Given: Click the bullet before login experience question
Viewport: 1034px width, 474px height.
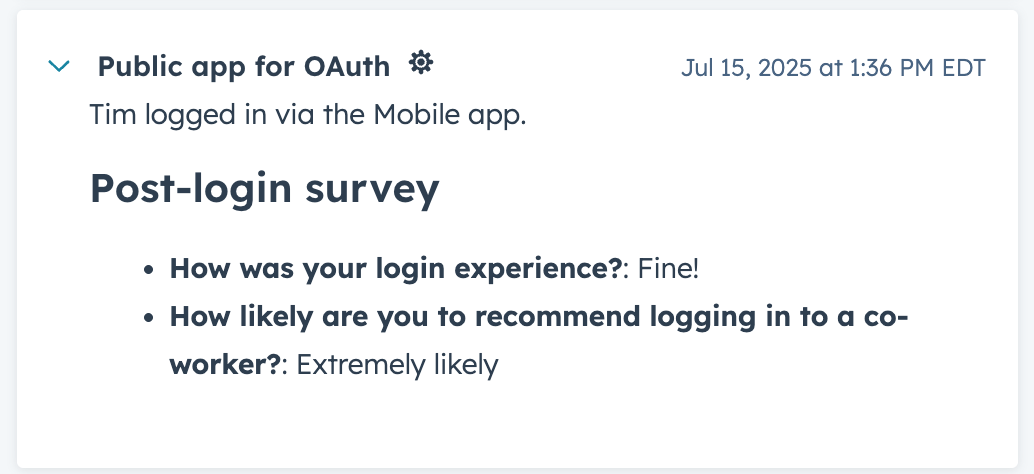Looking at the screenshot, I should coord(149,270).
